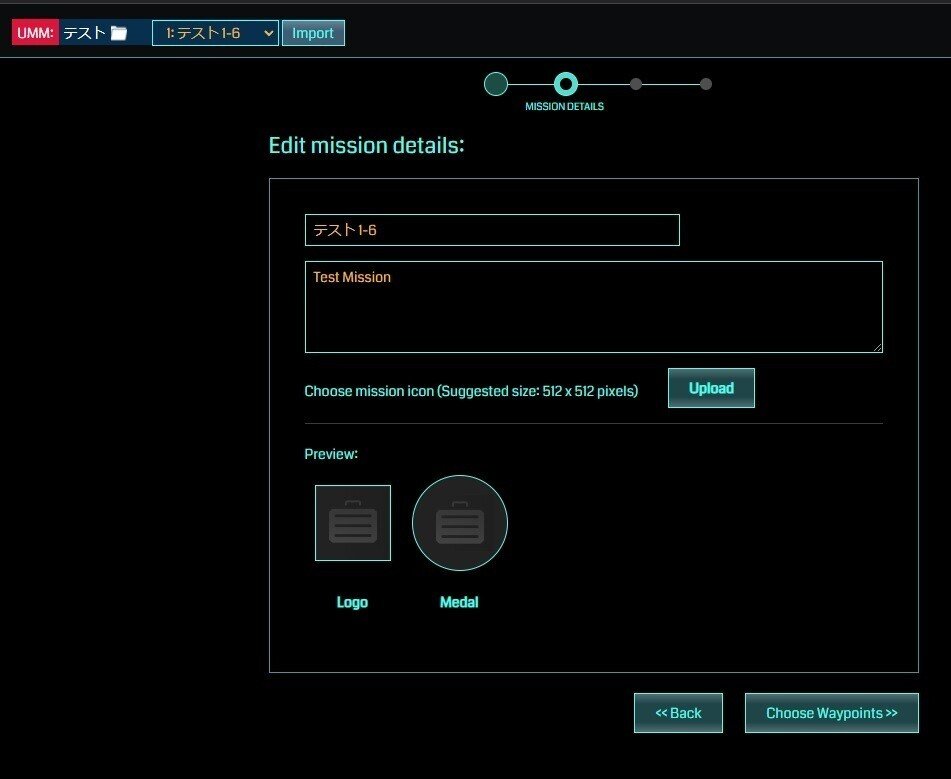951x779 pixels.
Task: Proceed with Choose Waypoints >> button
Action: pos(832,713)
